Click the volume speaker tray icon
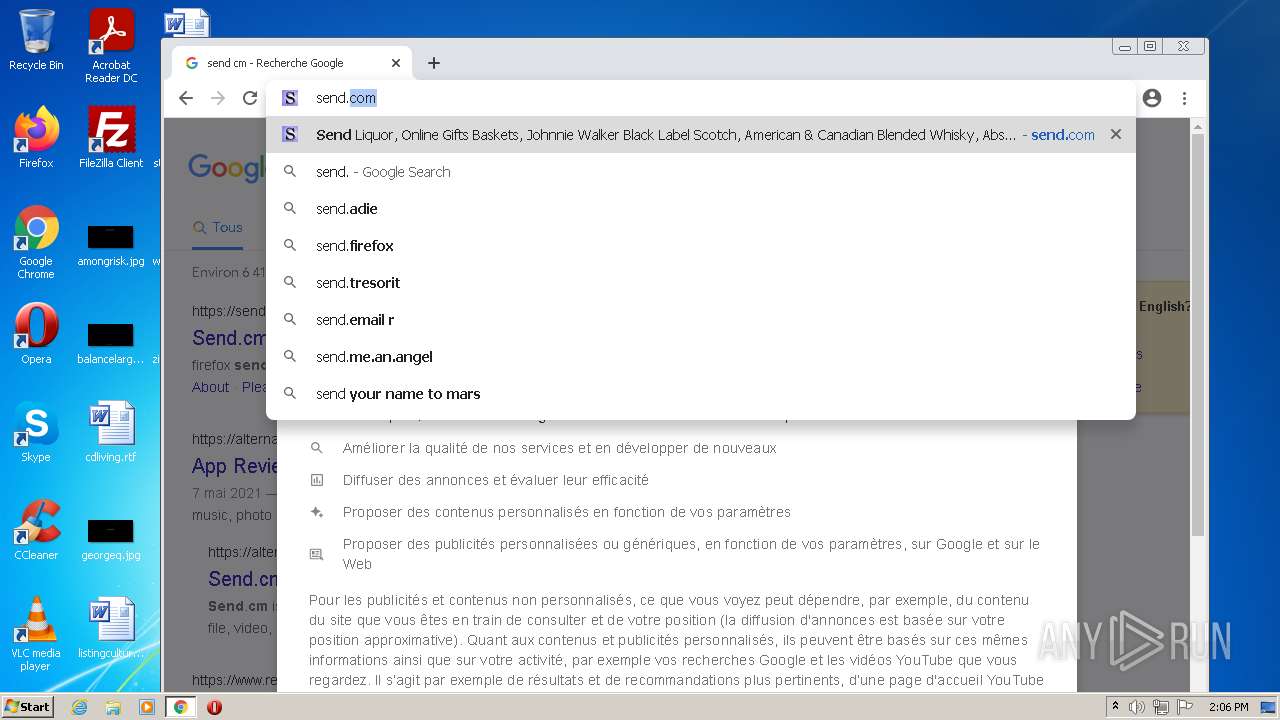Viewport: 1280px width, 720px height. pyautogui.click(x=1137, y=707)
